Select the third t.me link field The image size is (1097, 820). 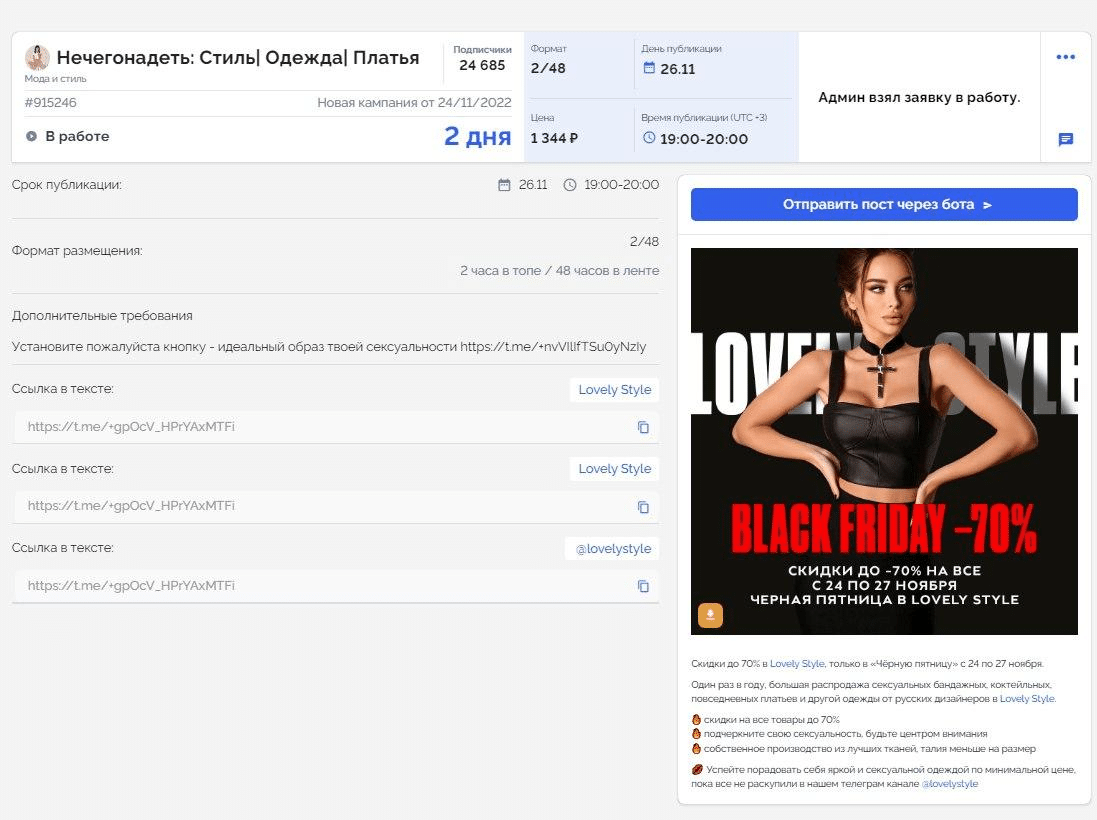click(336, 586)
